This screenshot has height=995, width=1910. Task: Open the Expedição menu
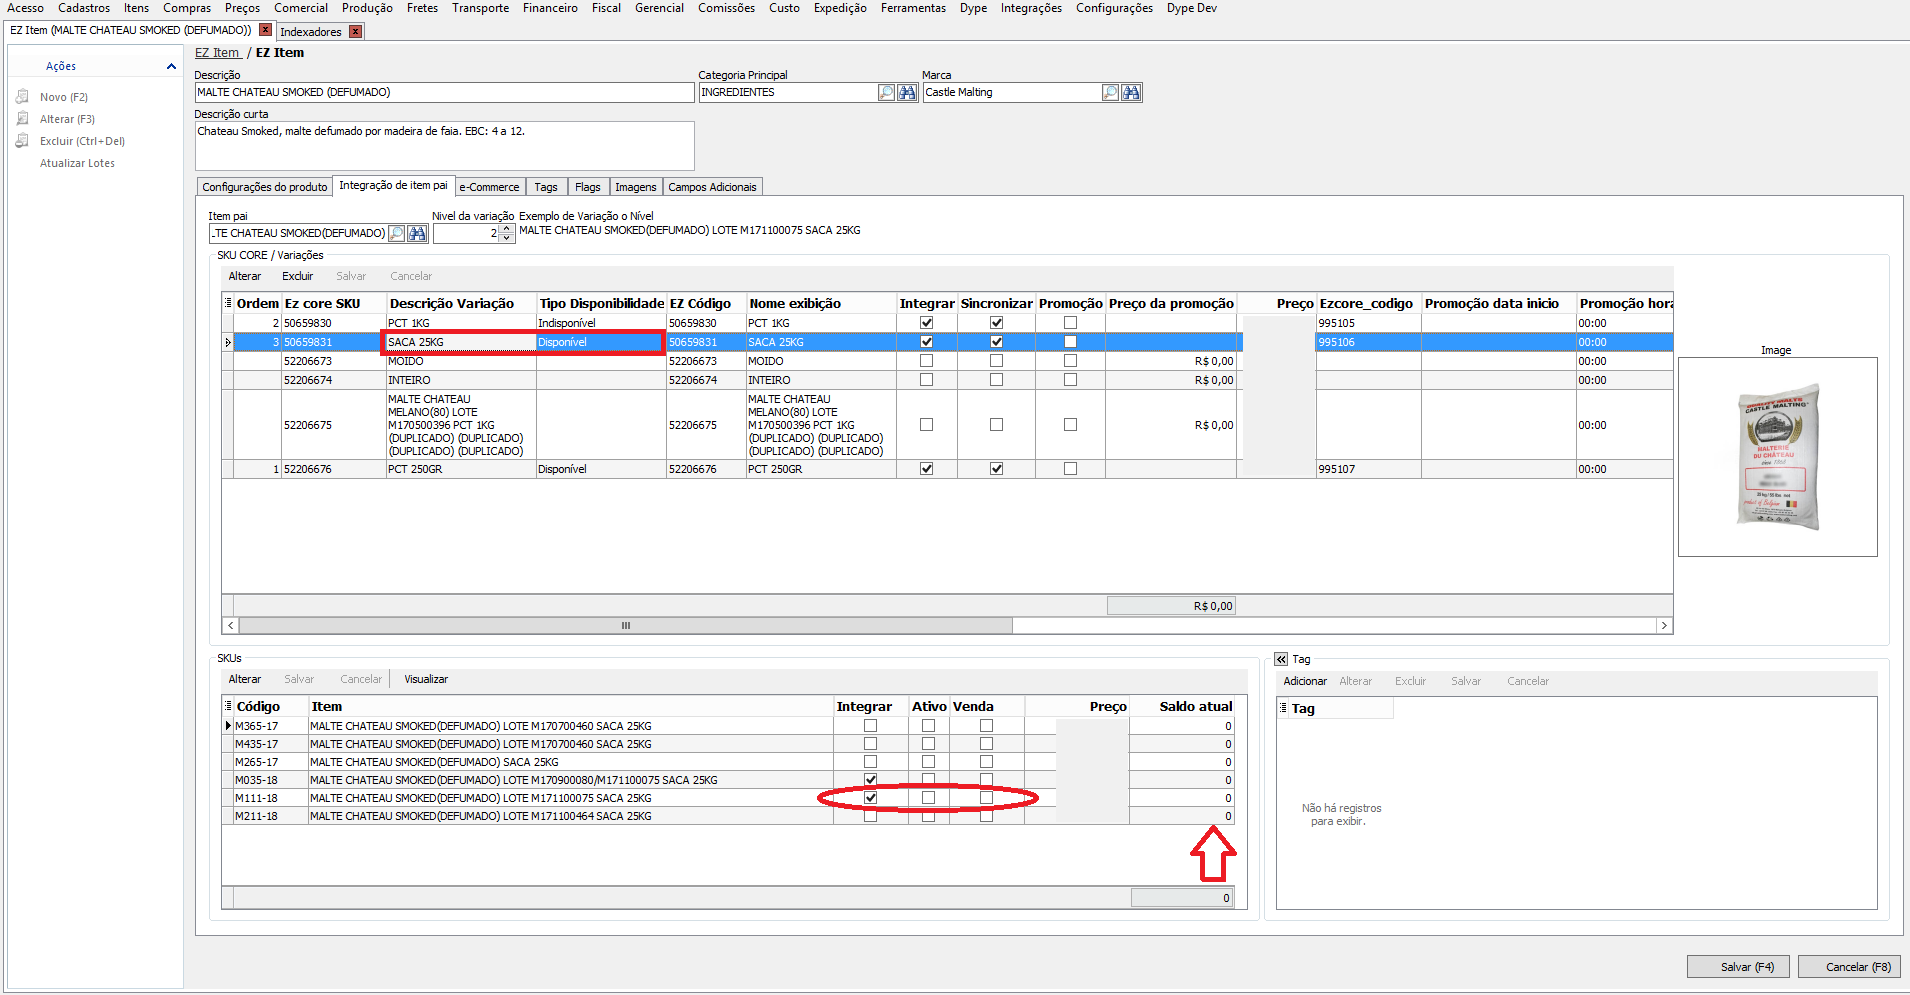(x=840, y=8)
